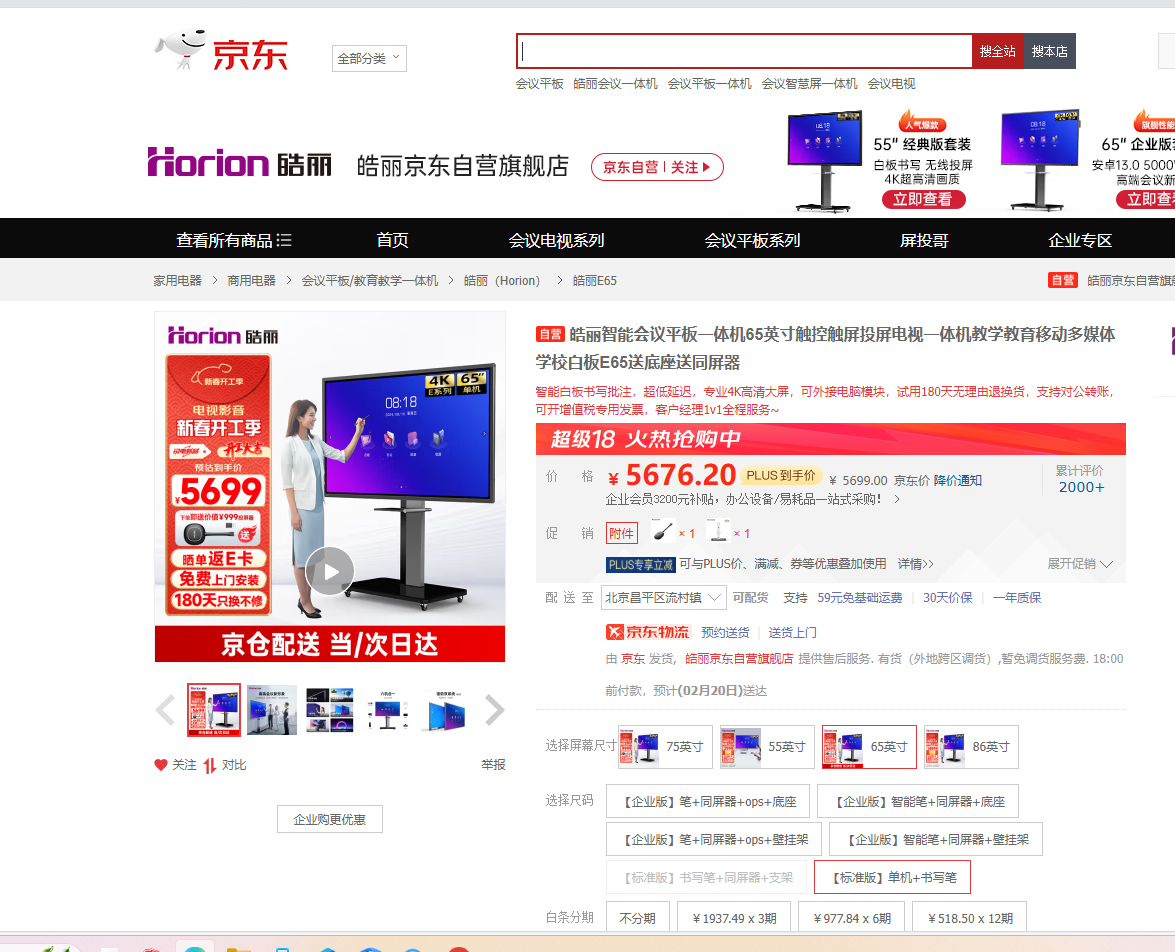Open delivery address dropdown 北京昌平区流村镇
The width and height of the screenshot is (1175, 952).
tap(664, 597)
